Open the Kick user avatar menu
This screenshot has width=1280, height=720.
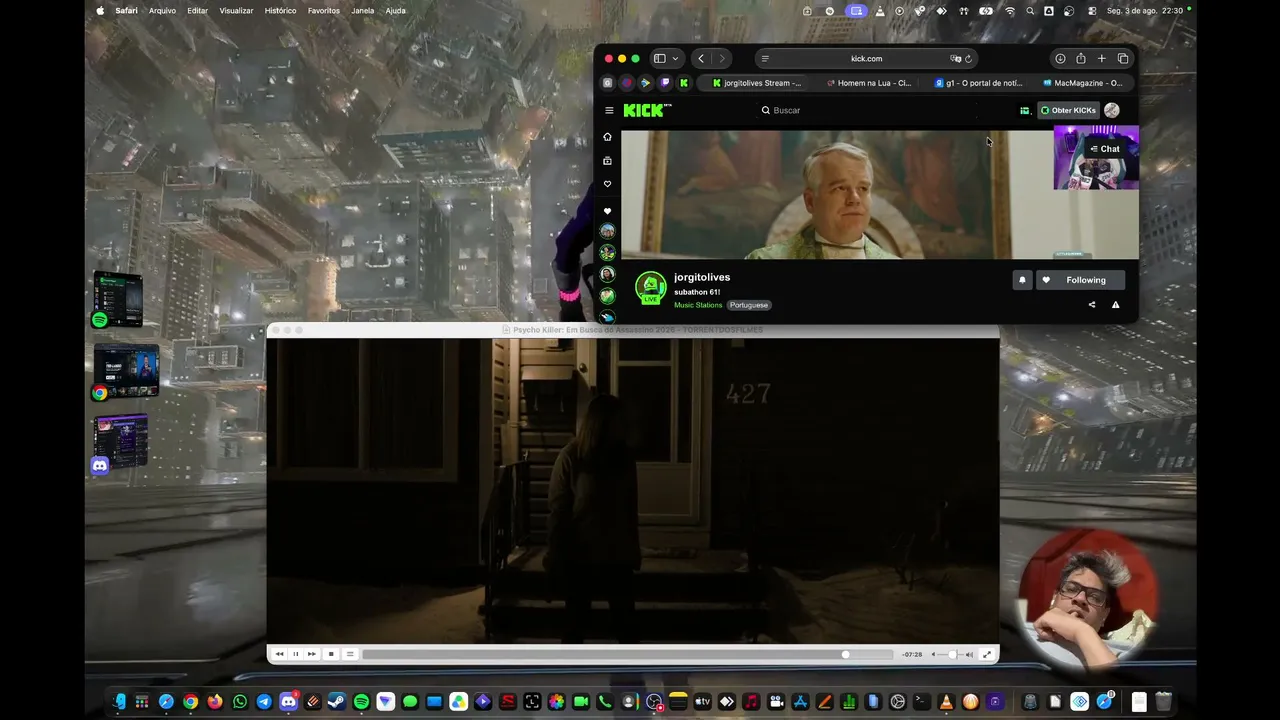pos(1112,110)
